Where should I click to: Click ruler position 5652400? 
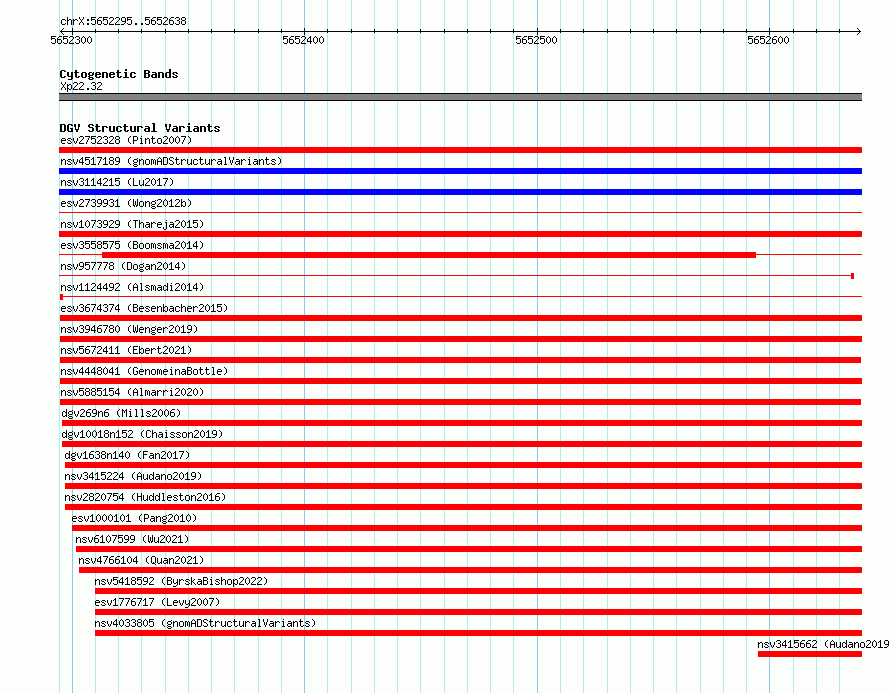point(303,40)
